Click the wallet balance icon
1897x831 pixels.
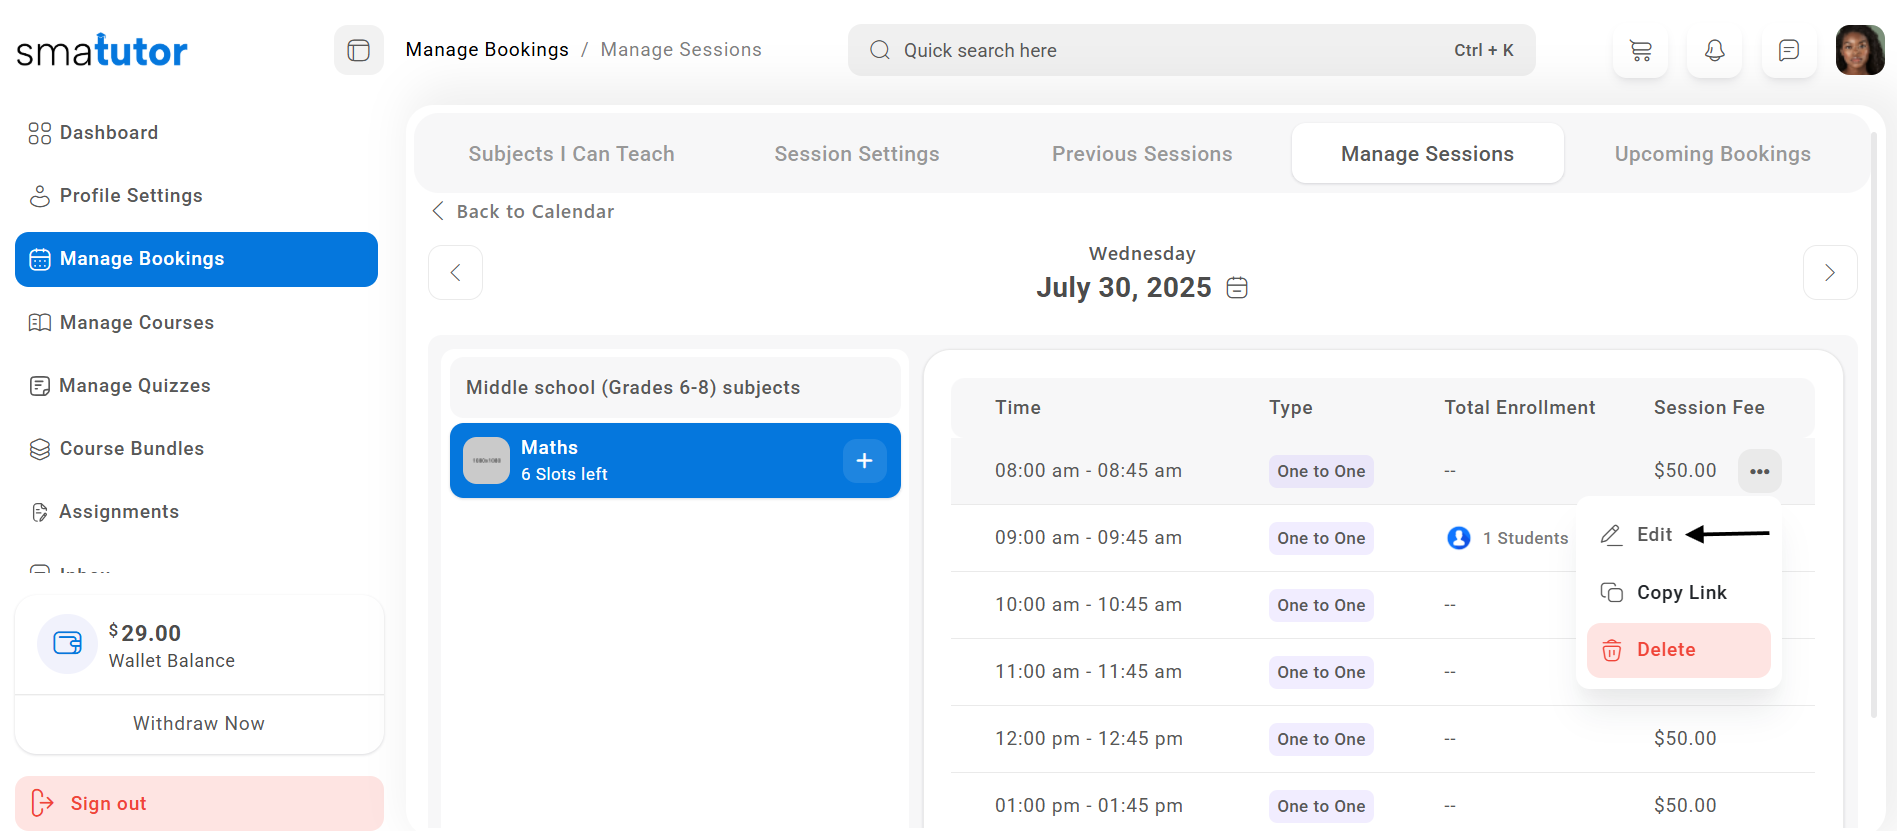point(67,643)
